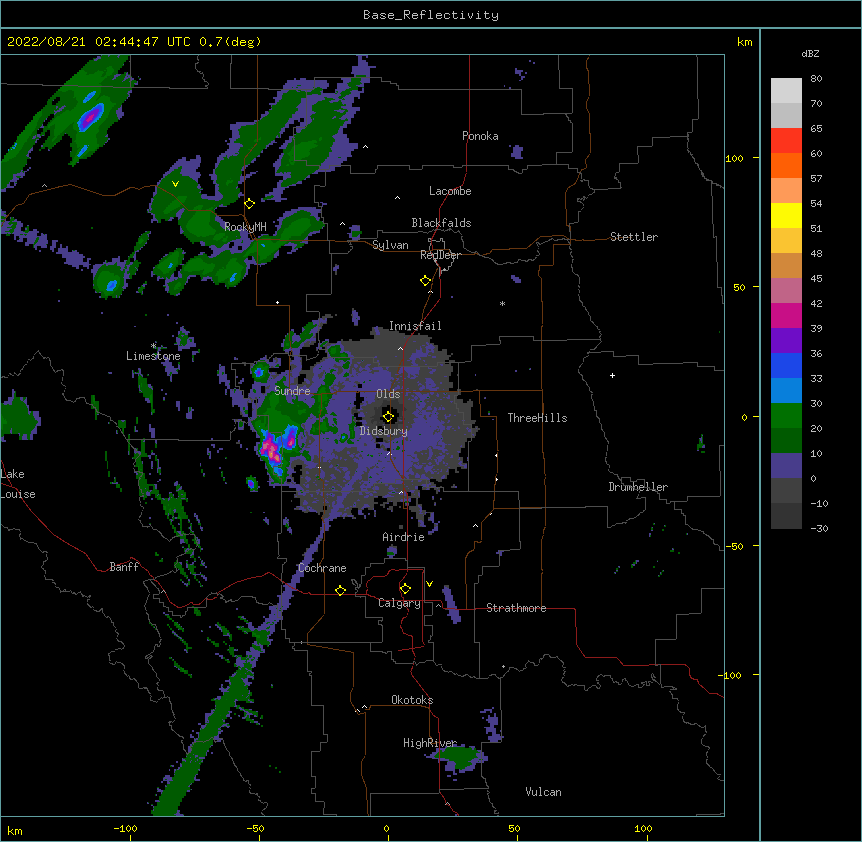Image resolution: width=862 pixels, height=842 pixels.
Task: Click the Strathmore town label
Action: (516, 608)
